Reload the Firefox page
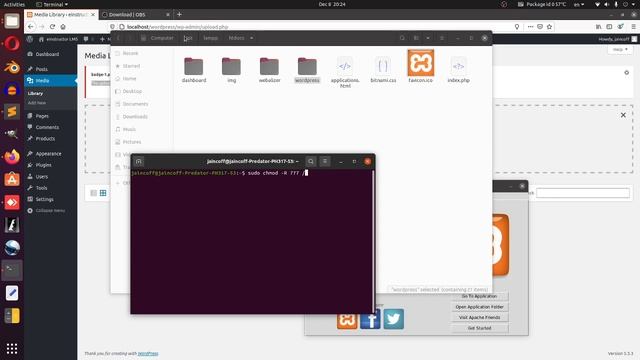 52,27
